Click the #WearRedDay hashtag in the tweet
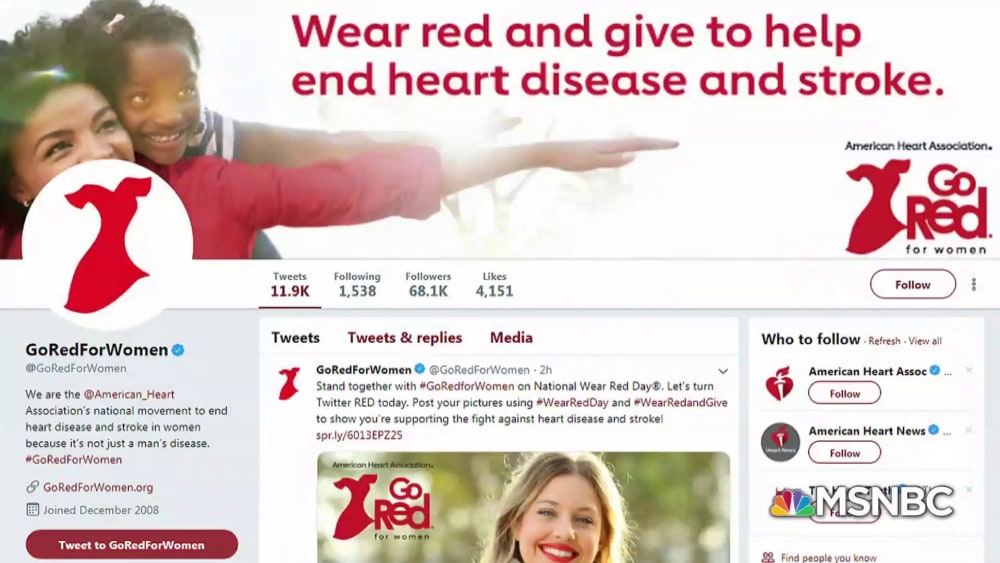Screen dimensions: 1000x563 (x=572, y=402)
